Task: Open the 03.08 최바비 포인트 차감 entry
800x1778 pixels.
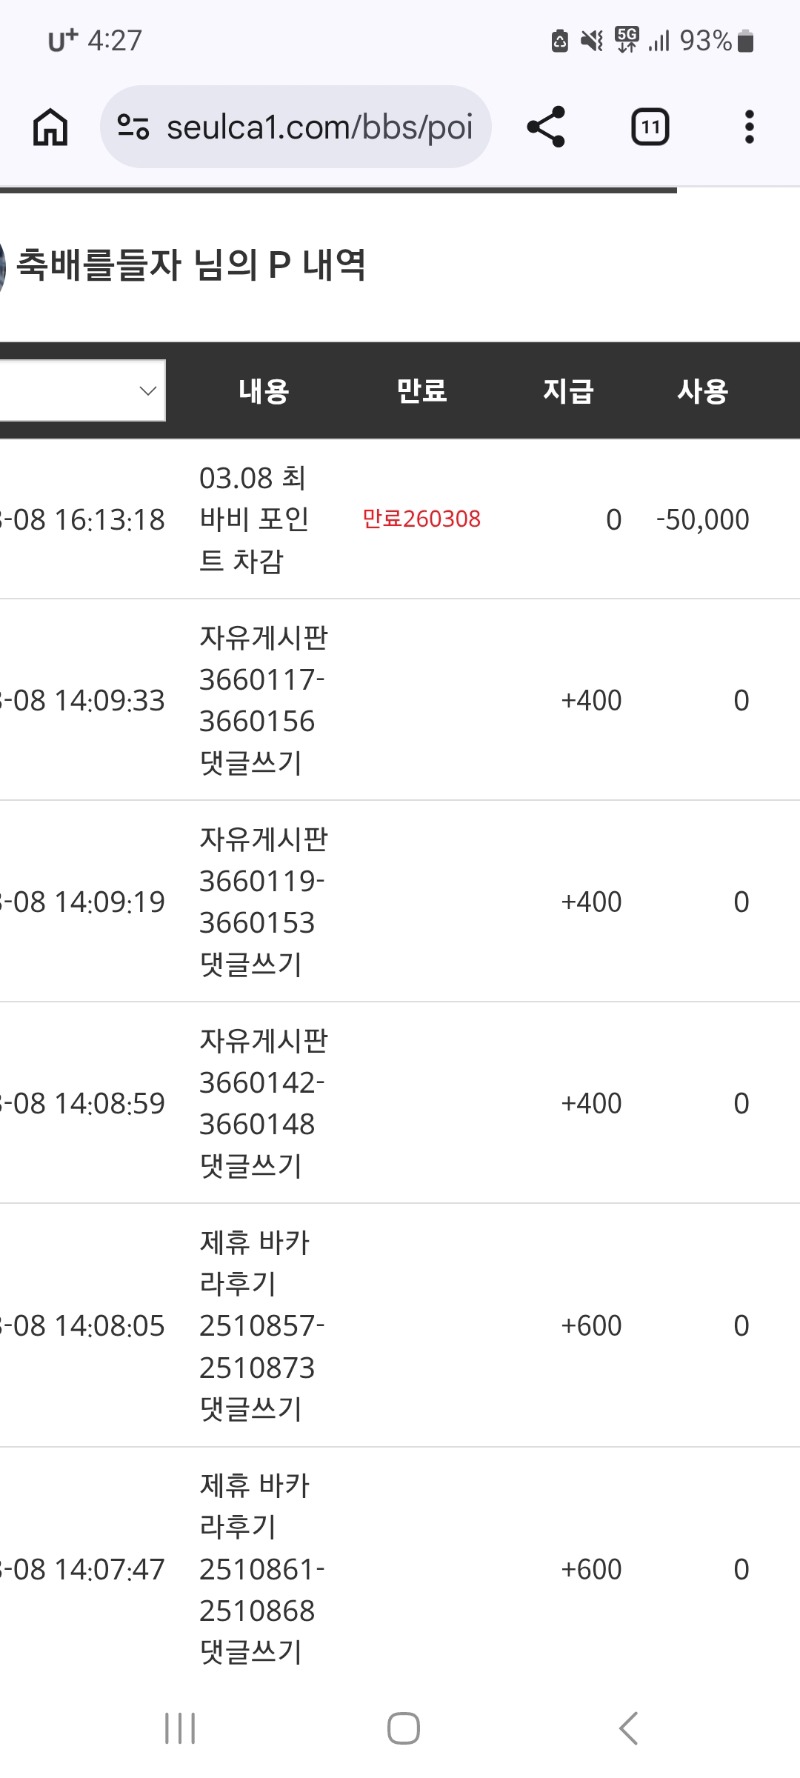Action: click(x=254, y=519)
